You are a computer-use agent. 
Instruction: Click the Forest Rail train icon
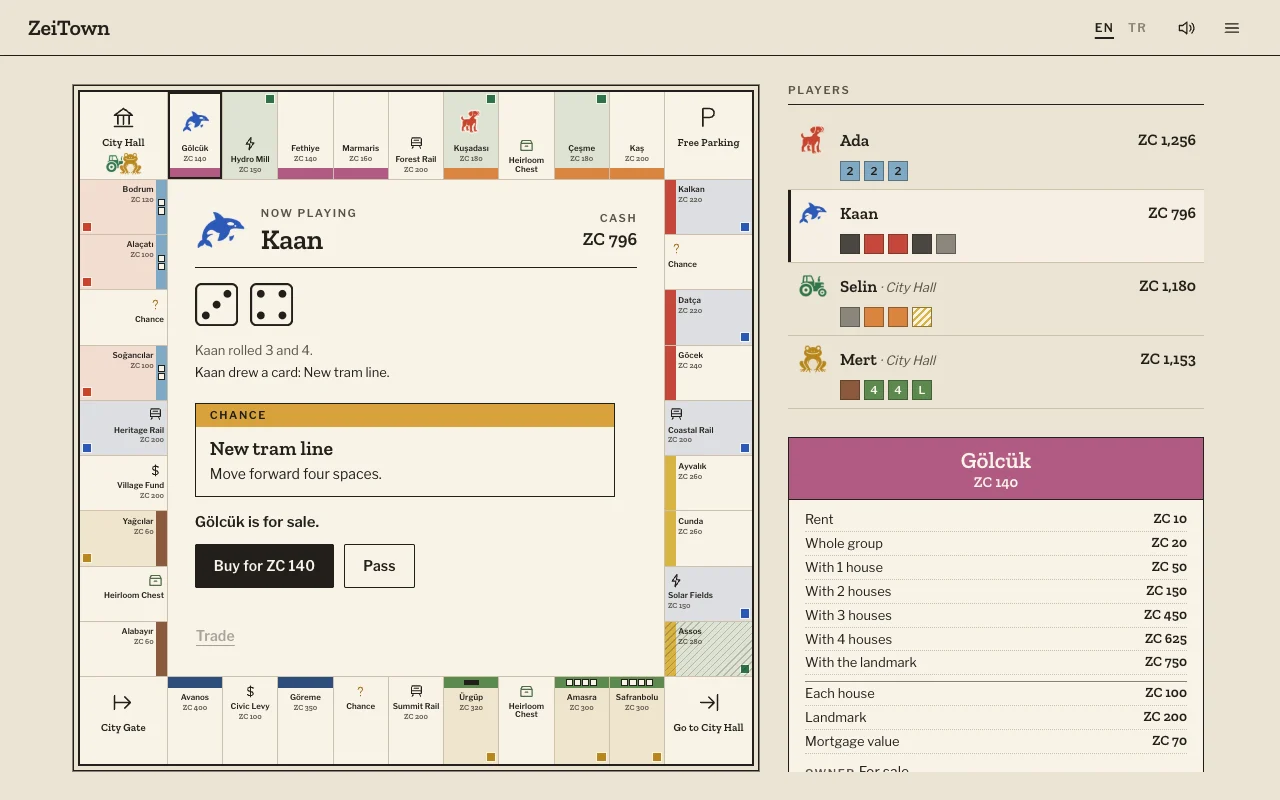[416, 143]
